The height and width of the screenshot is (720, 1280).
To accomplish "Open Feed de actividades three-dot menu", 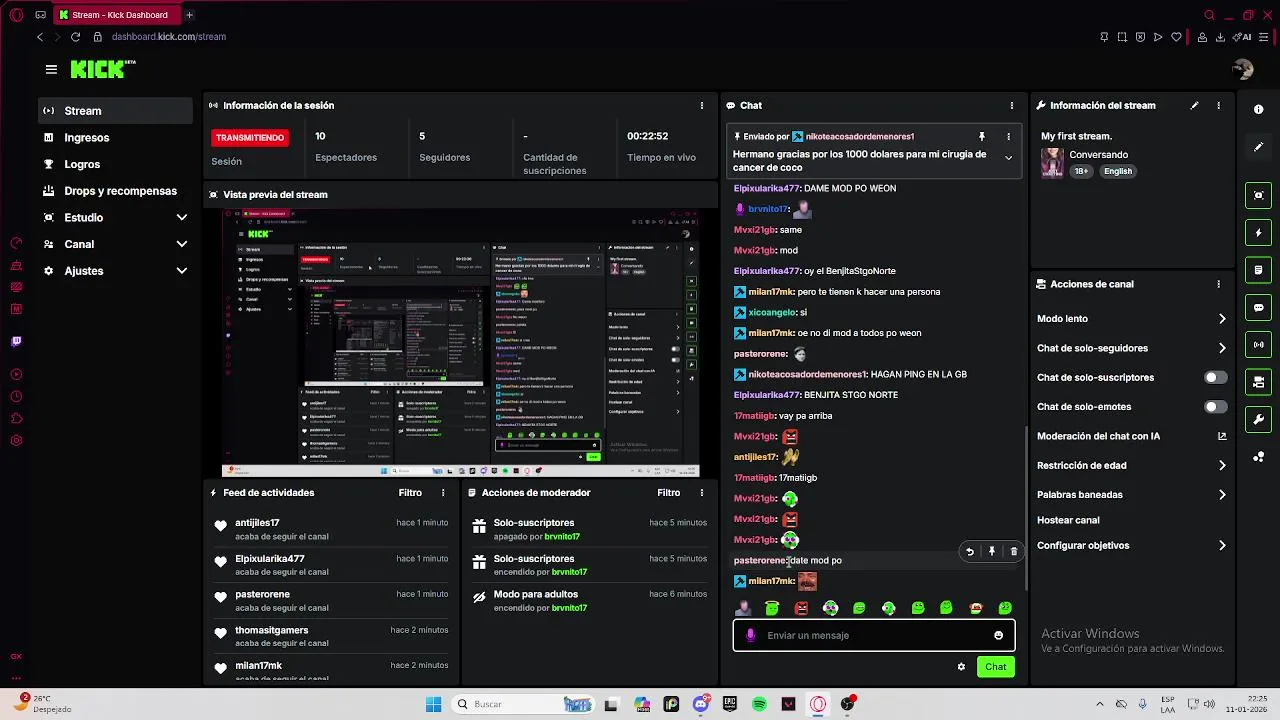I will pyautogui.click(x=443, y=493).
